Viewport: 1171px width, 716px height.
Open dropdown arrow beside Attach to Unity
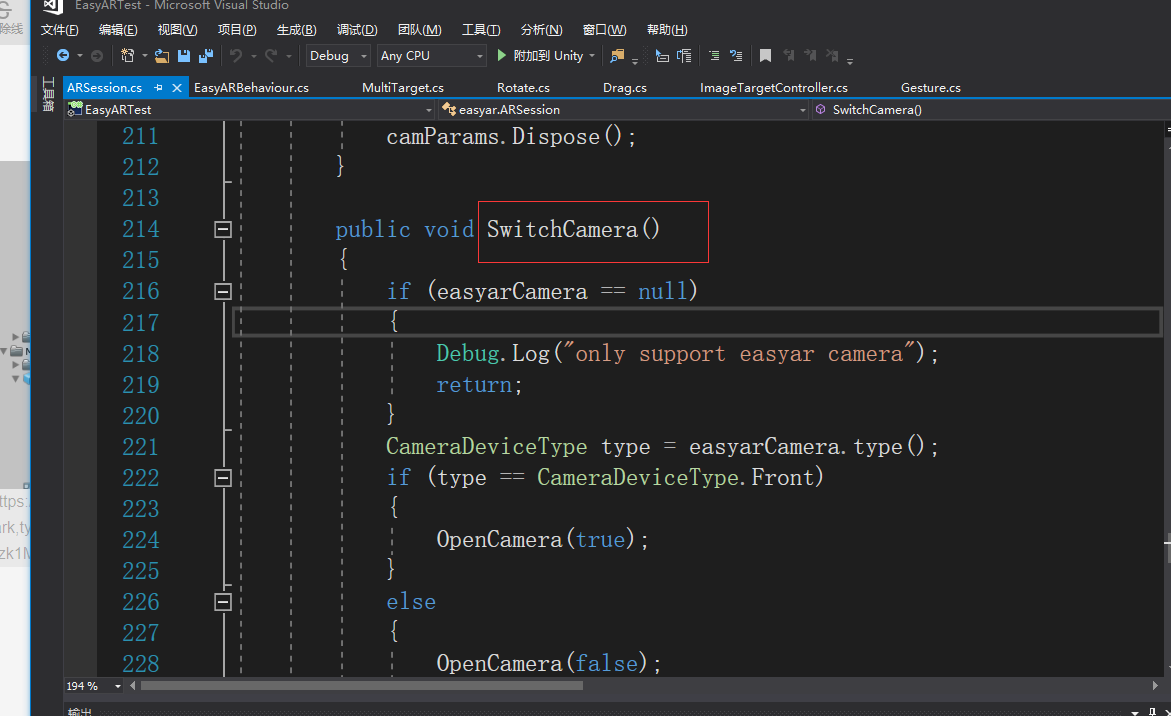592,55
